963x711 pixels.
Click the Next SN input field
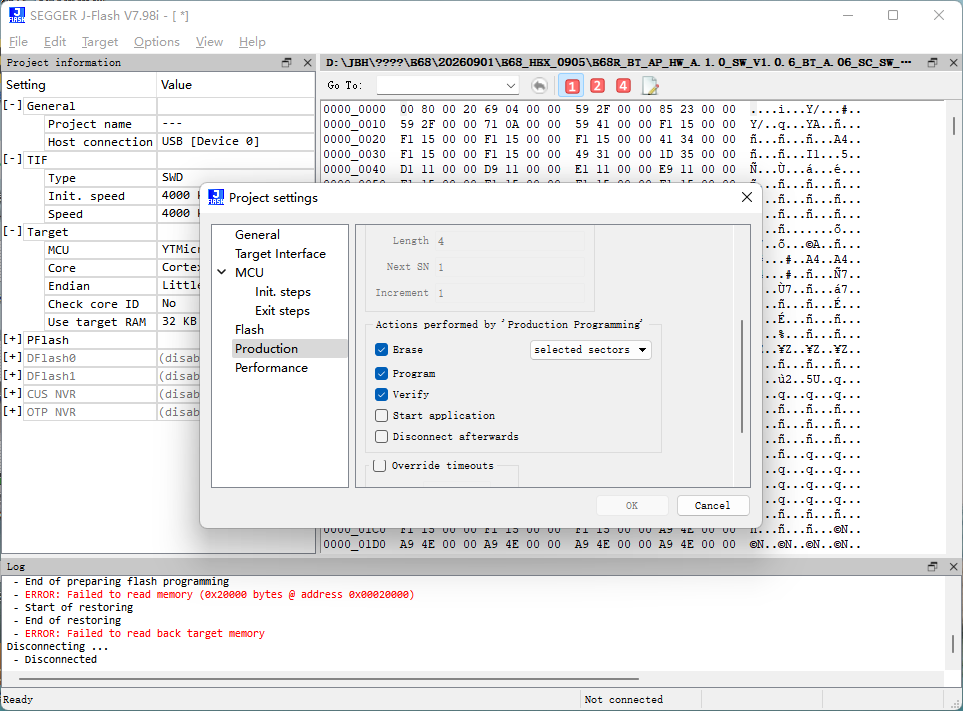509,267
